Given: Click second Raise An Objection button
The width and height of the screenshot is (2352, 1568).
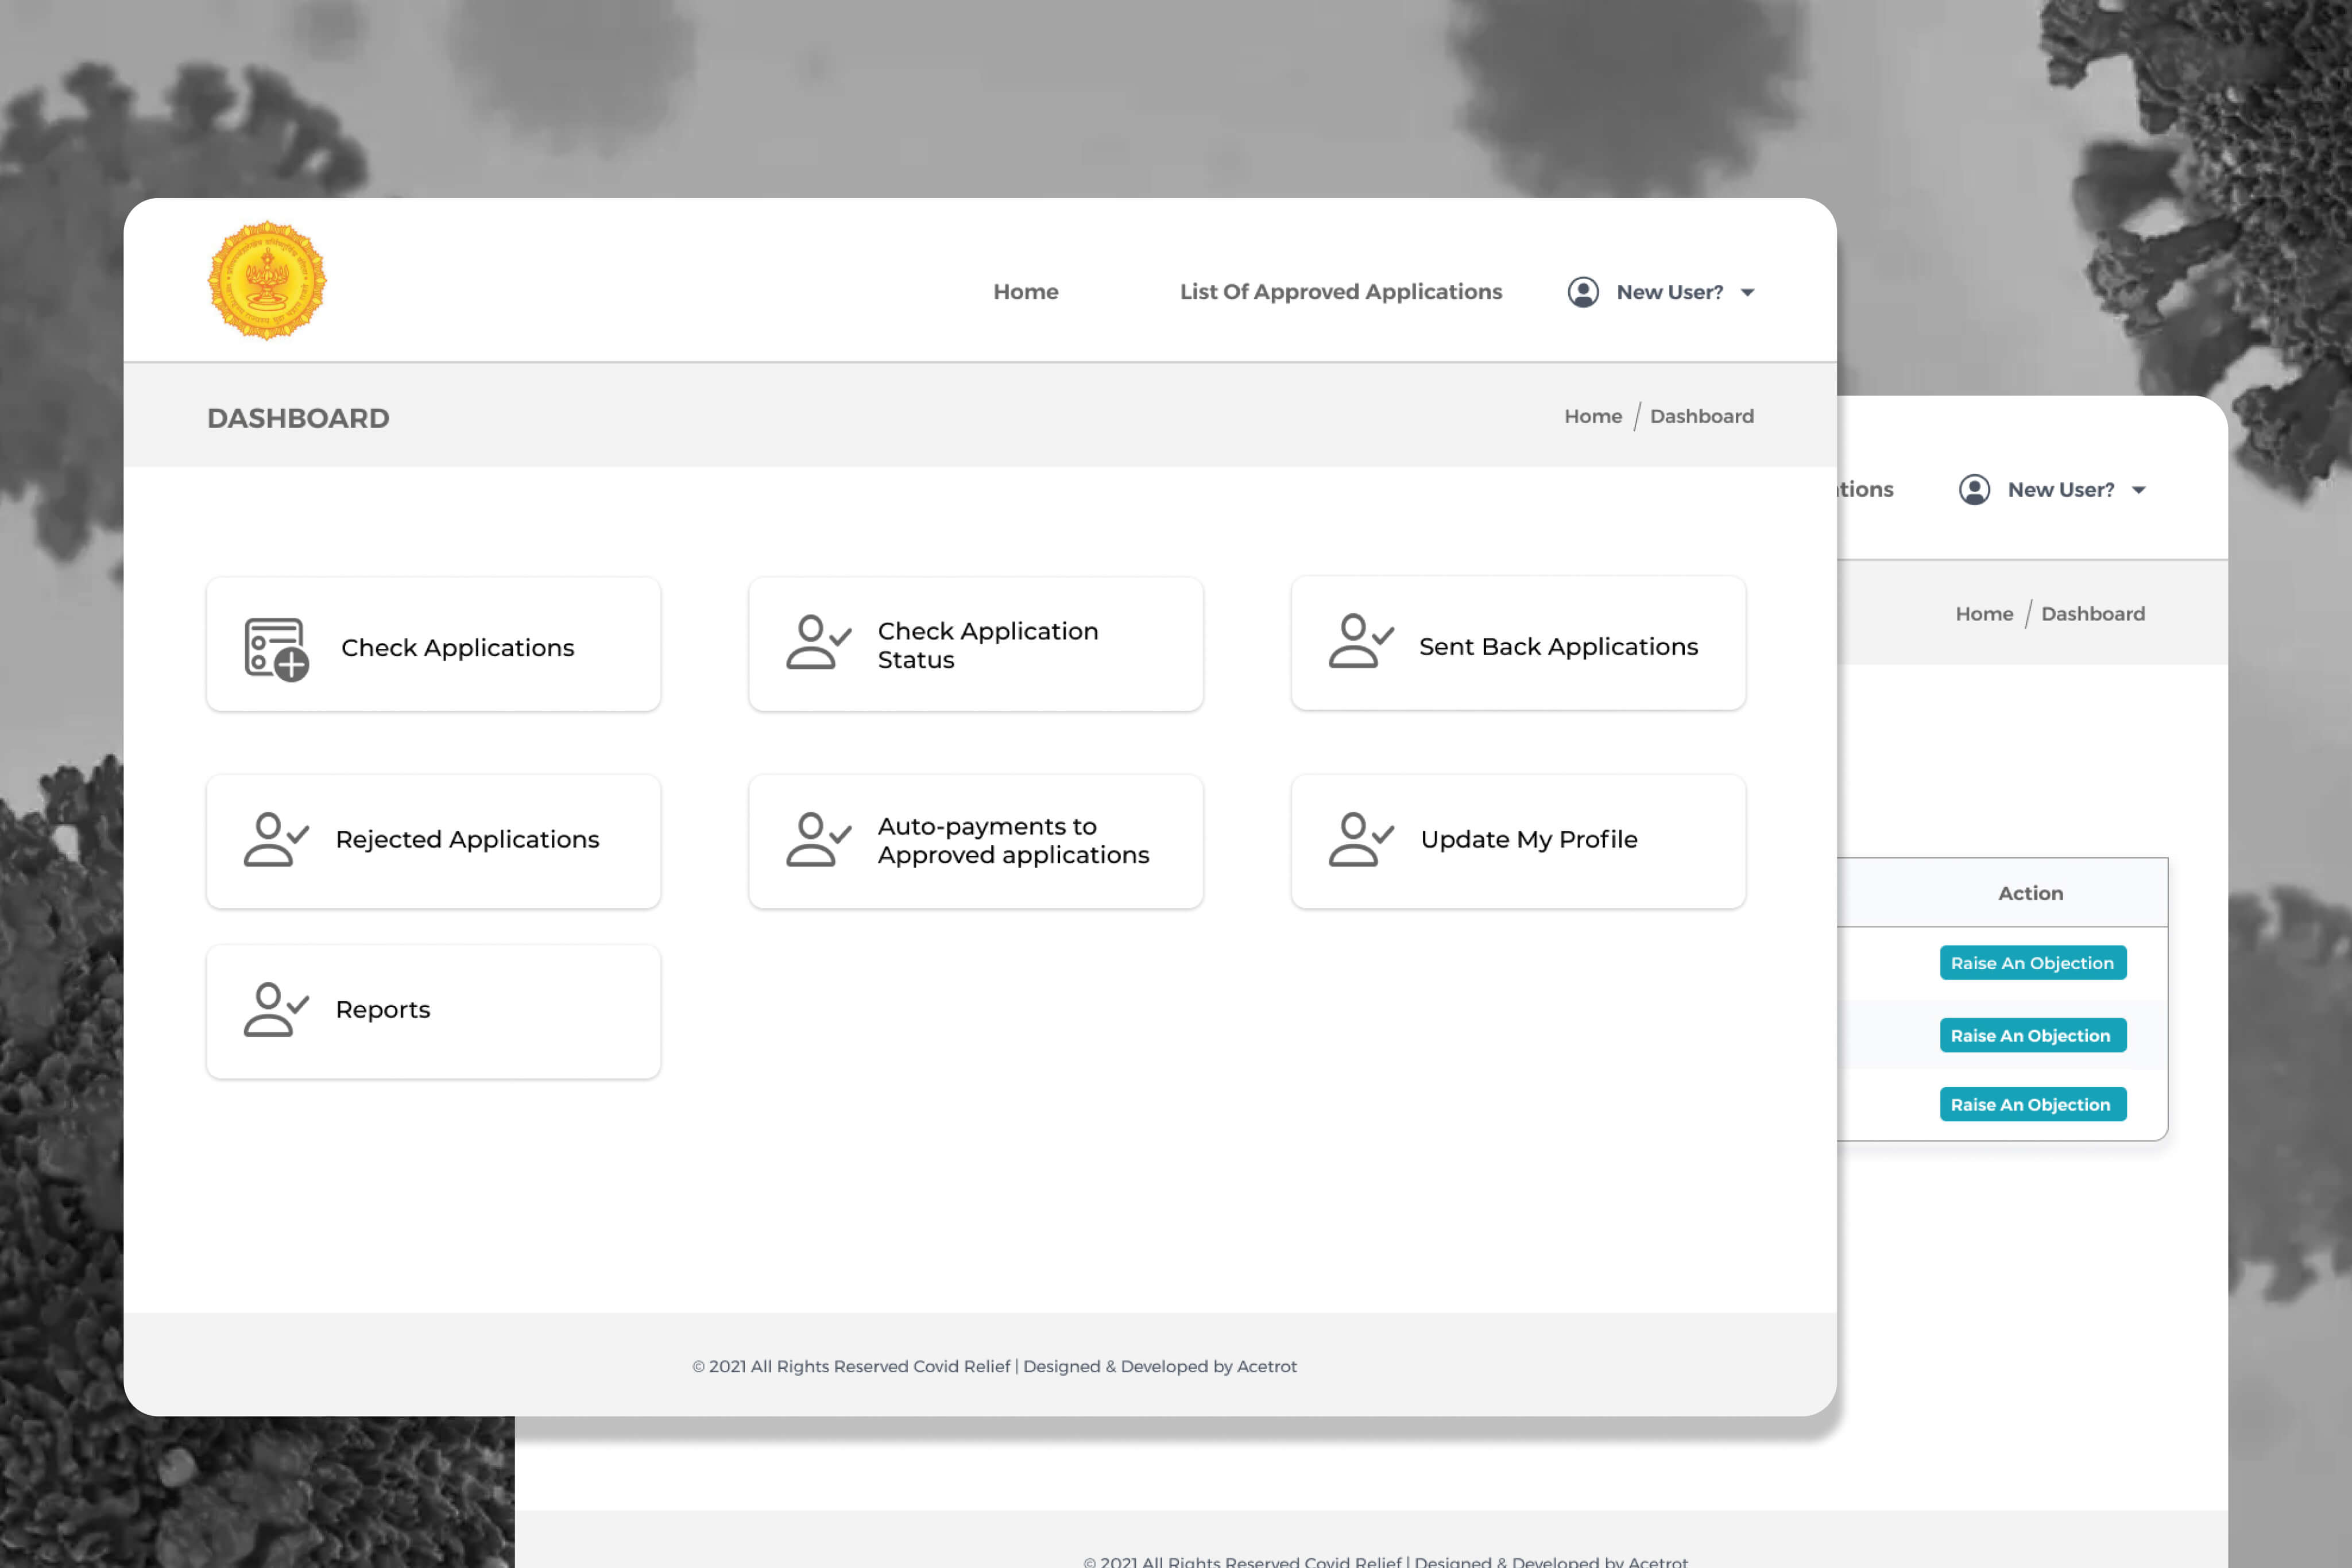Looking at the screenshot, I should point(2032,1035).
